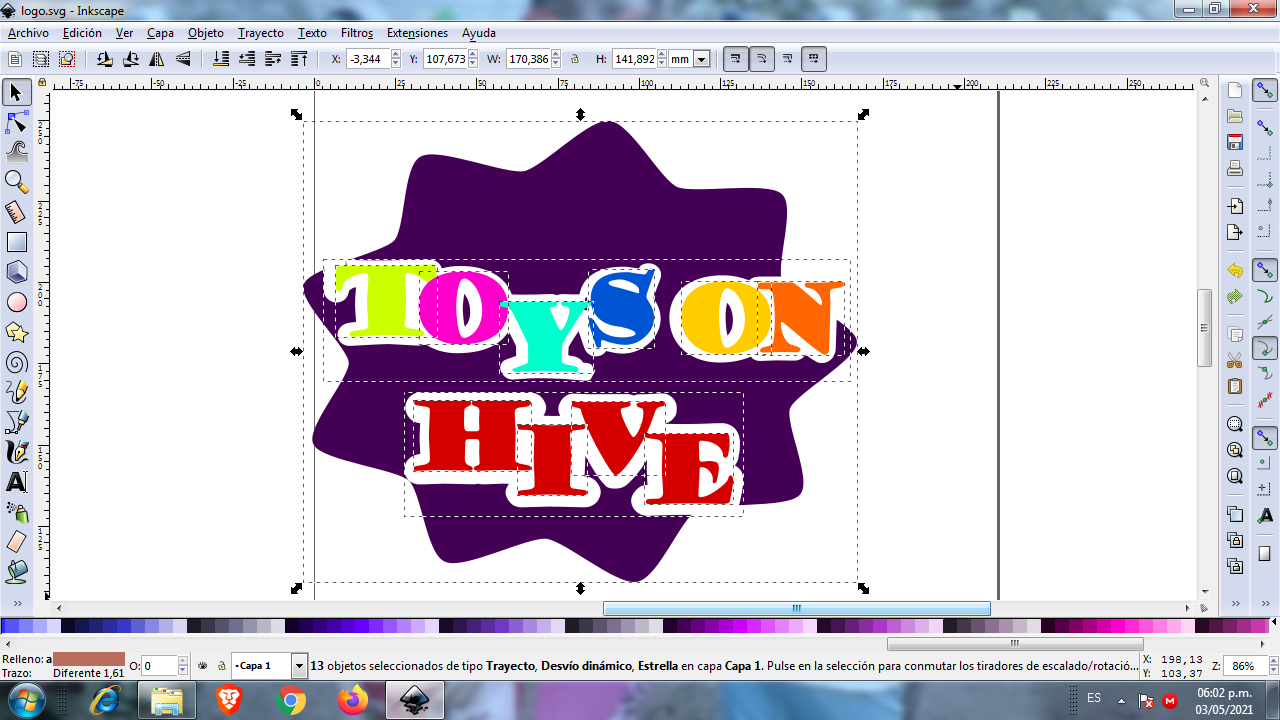
Task: Select the Star and polygon tool
Action: 16,332
